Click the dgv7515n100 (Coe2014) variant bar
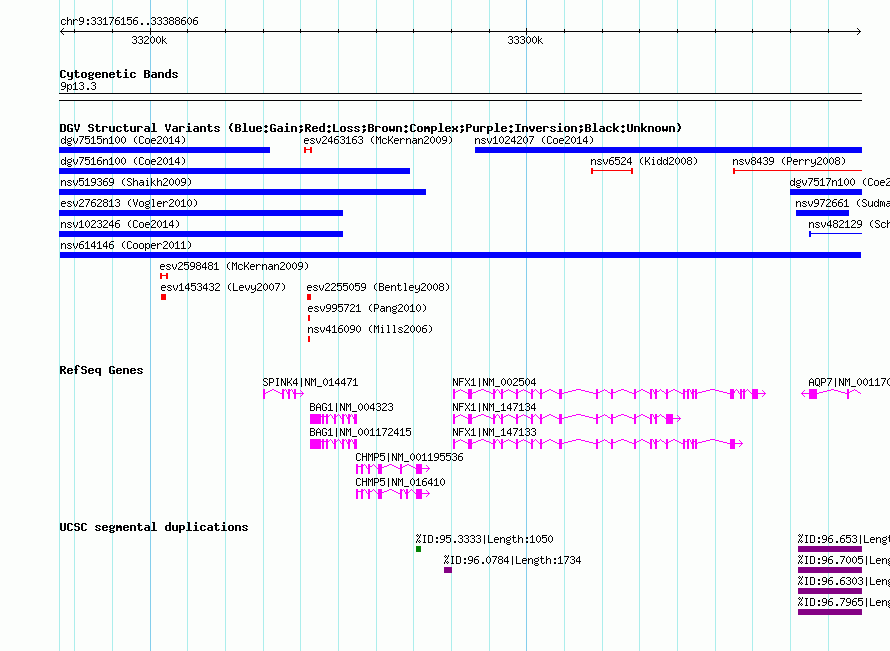 [165, 150]
